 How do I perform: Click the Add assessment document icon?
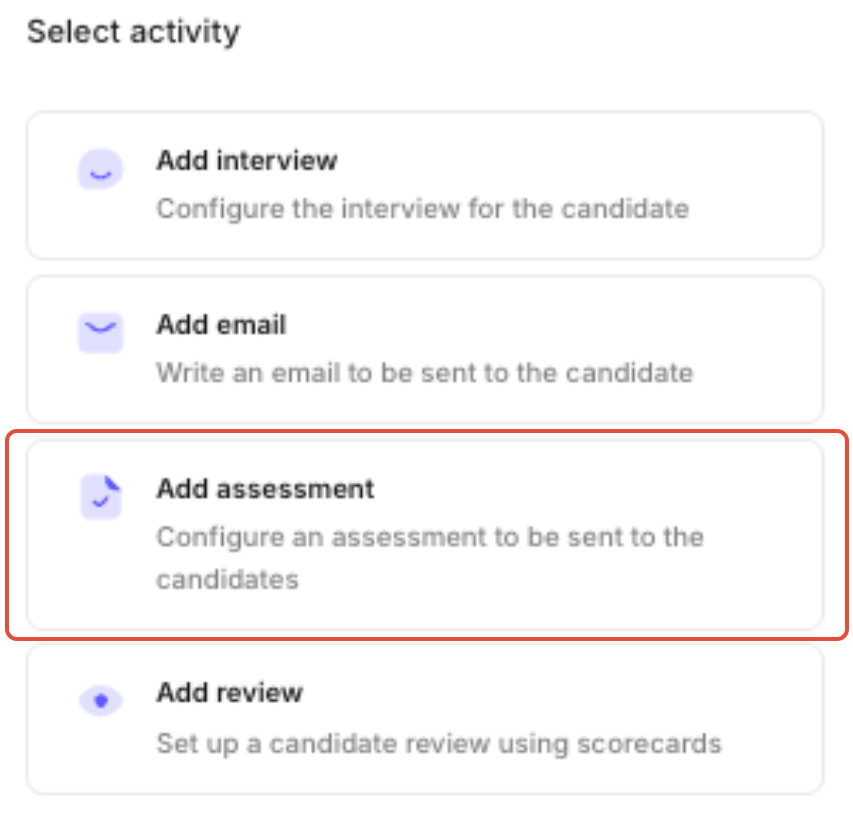(100, 496)
